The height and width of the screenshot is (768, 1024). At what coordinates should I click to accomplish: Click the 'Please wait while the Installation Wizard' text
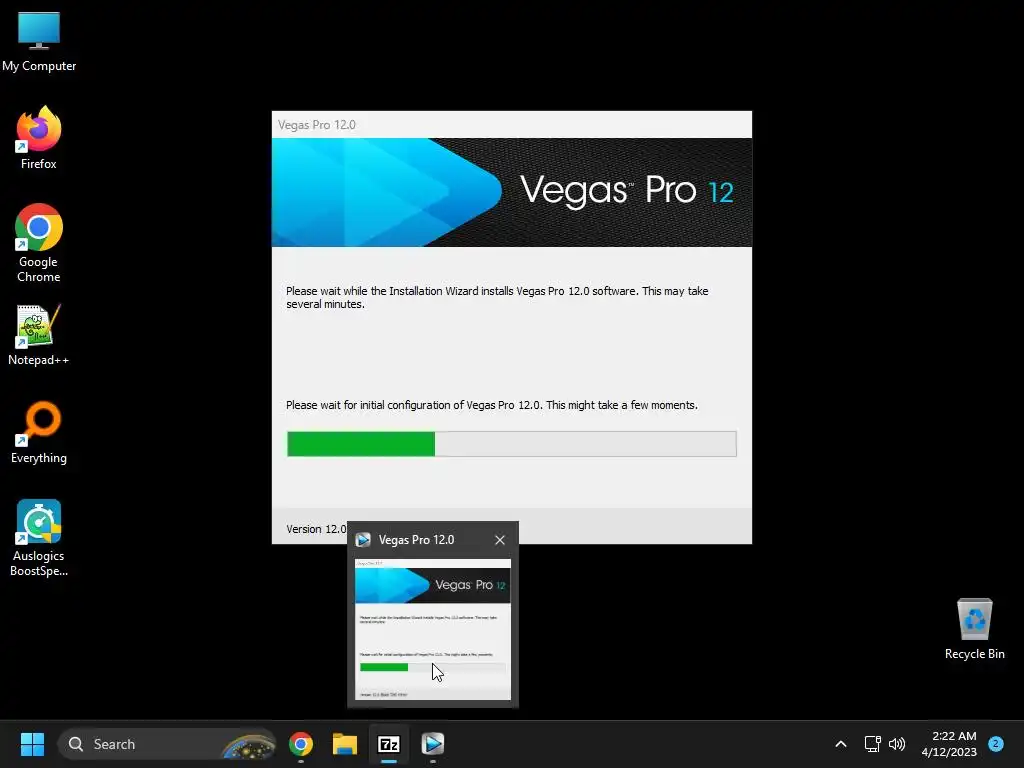497,297
